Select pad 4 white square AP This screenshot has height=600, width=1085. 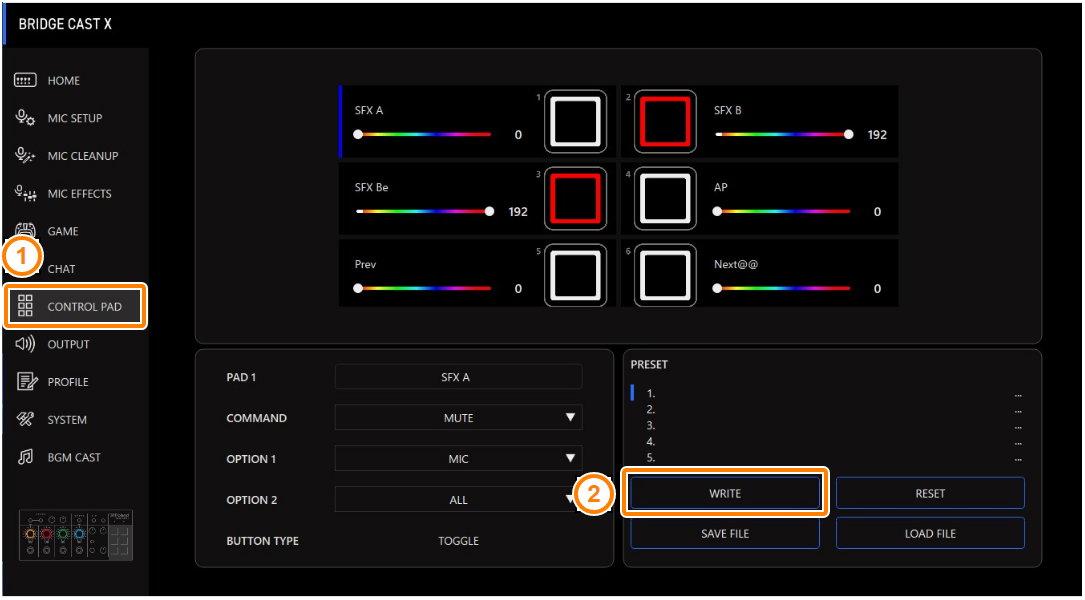point(665,199)
